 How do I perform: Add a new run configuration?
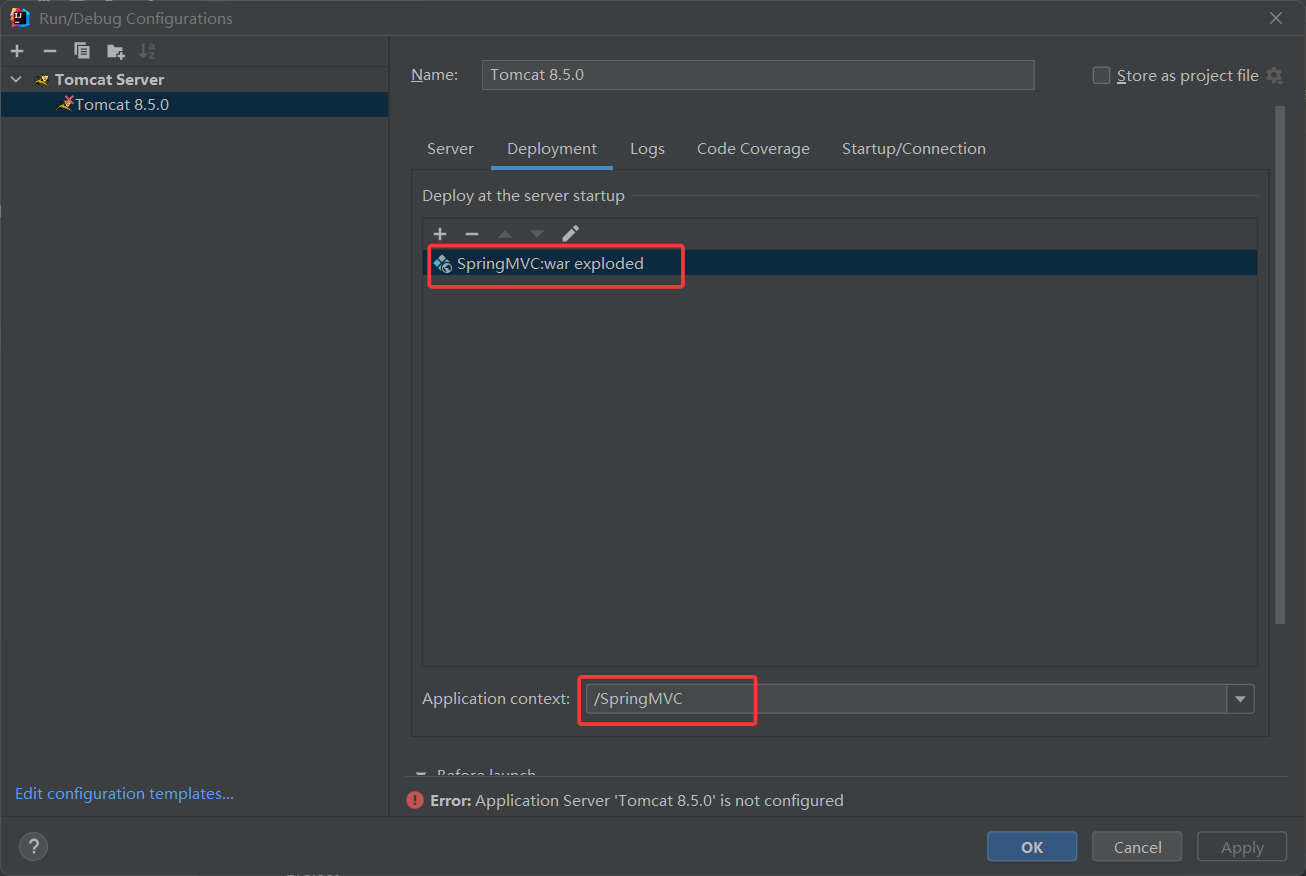tap(17, 51)
